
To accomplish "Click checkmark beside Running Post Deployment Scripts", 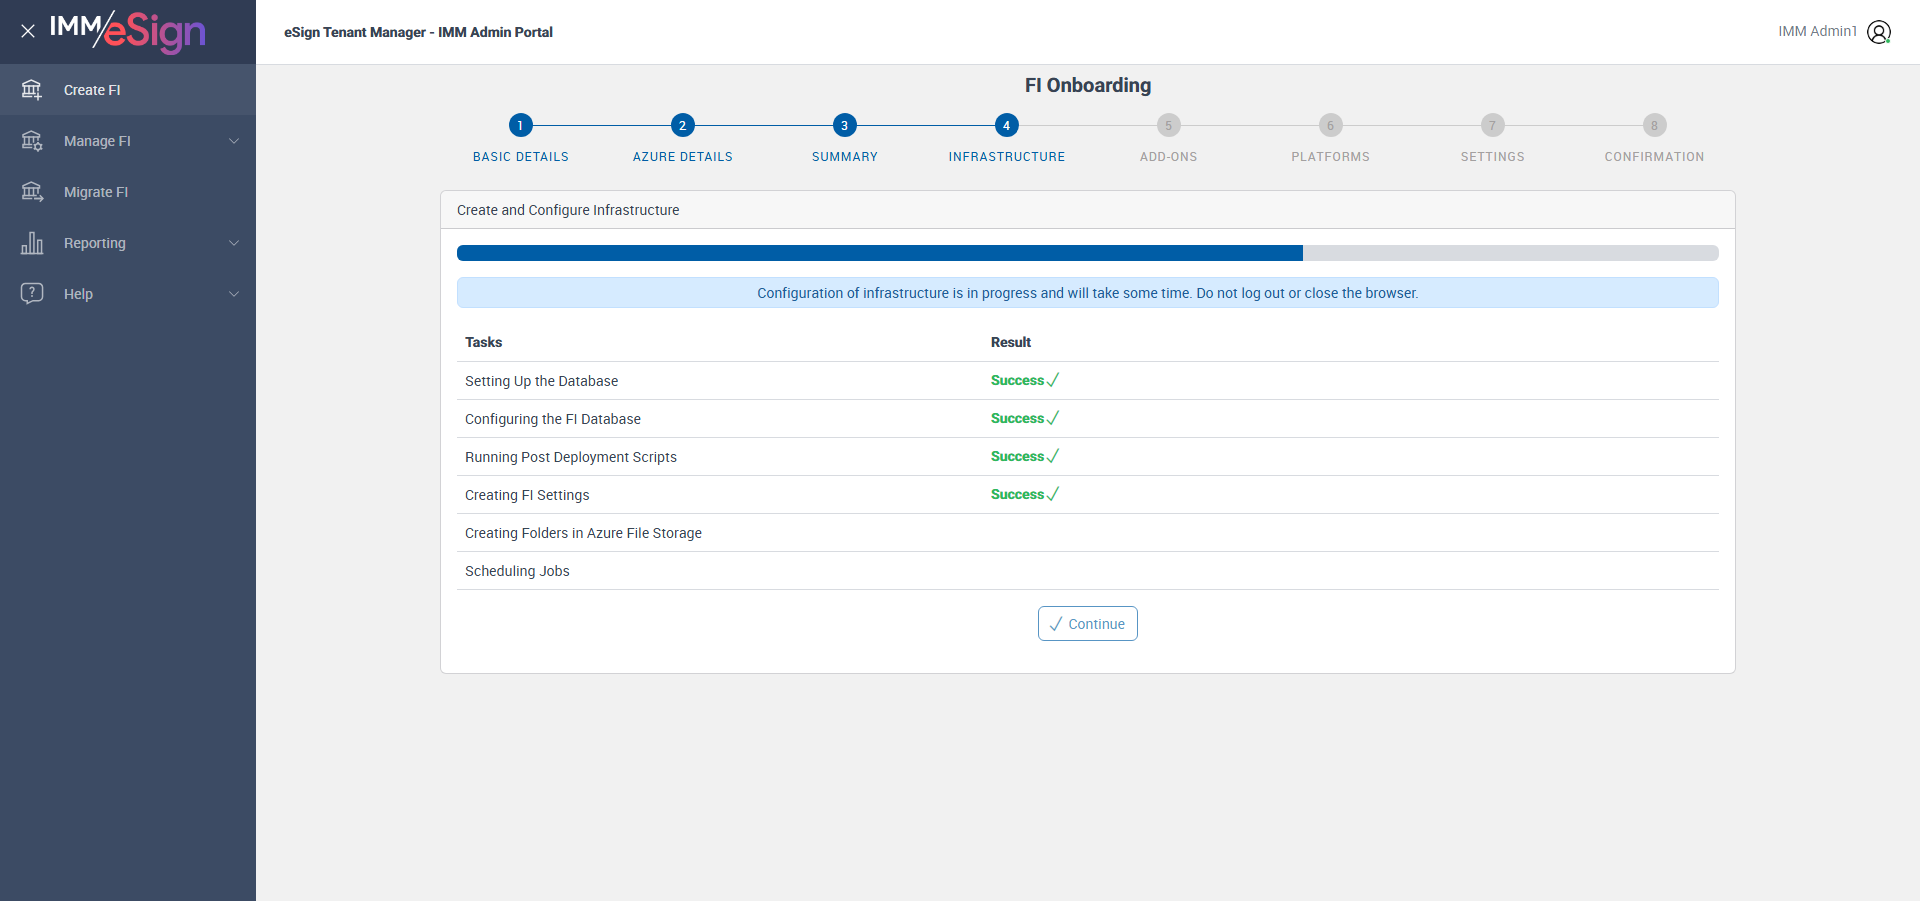I will click(1053, 456).
